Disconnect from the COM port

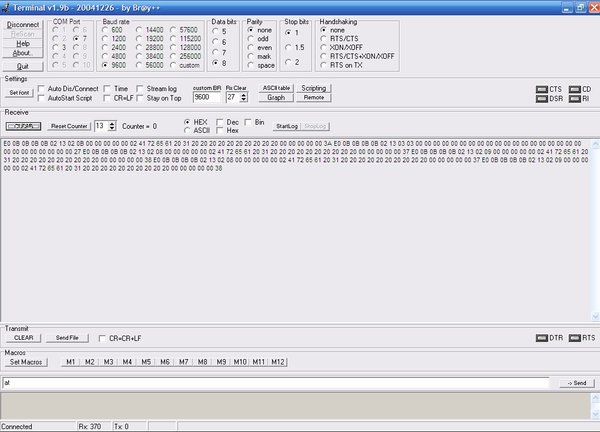[23, 24]
